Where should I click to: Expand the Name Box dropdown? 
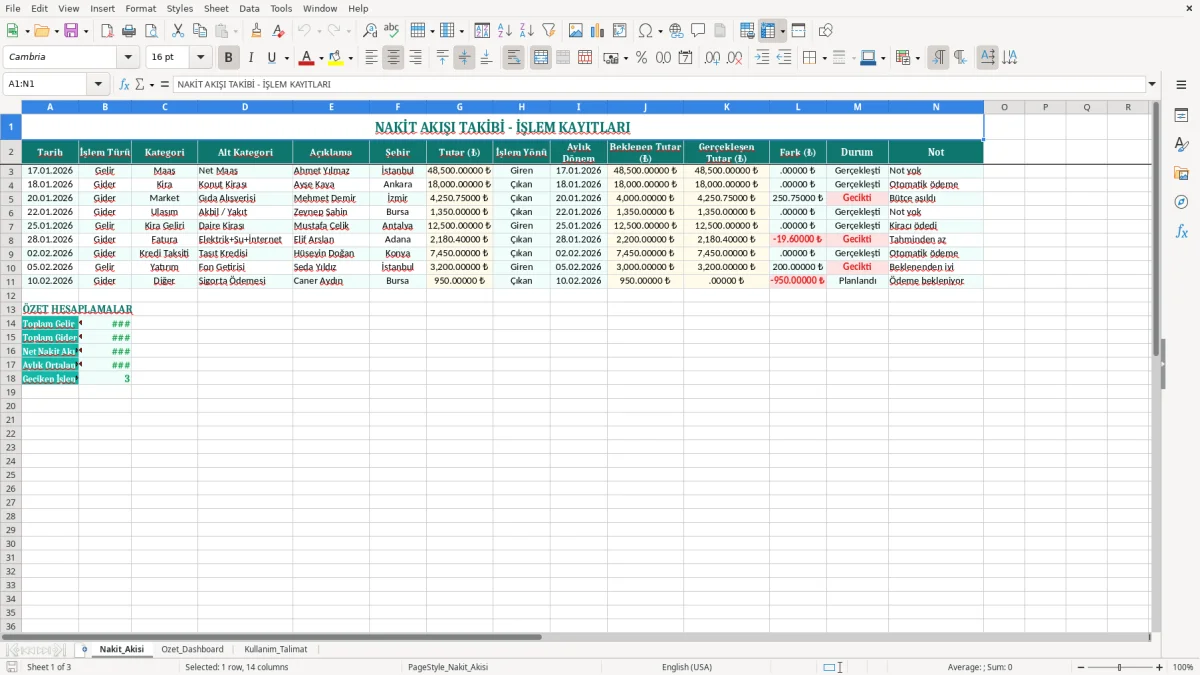tap(98, 84)
